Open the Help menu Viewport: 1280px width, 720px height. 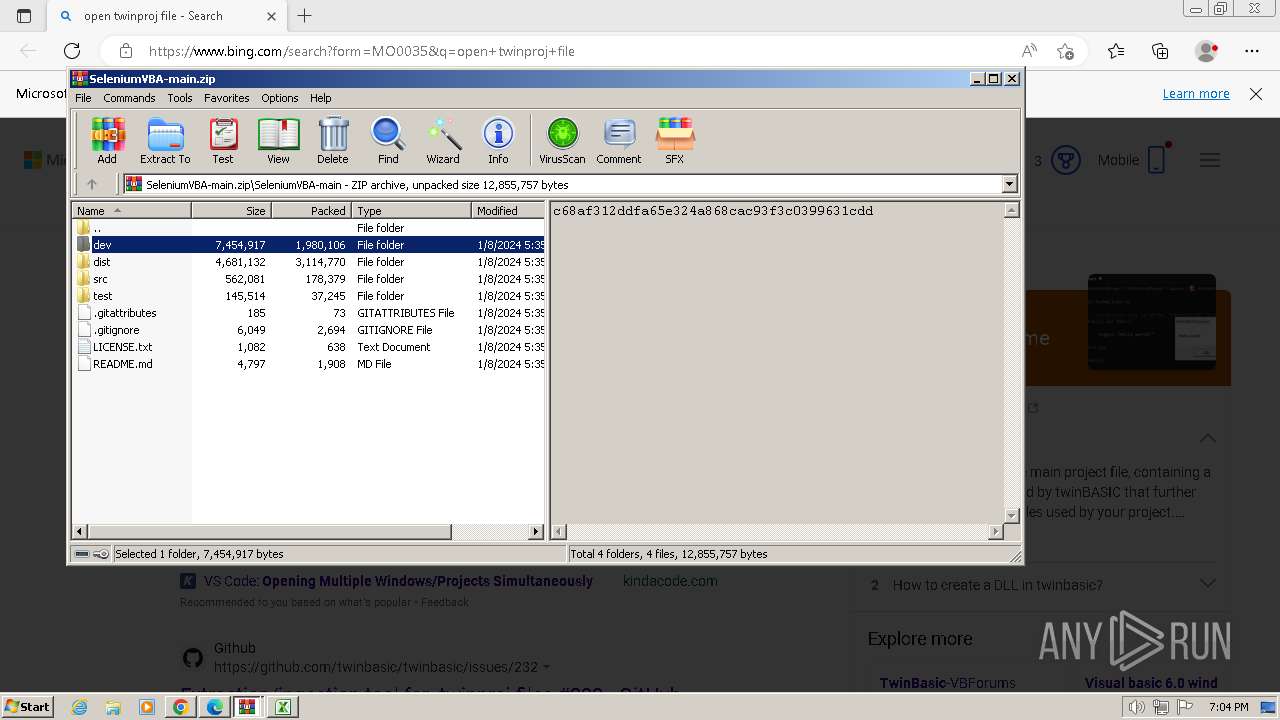pyautogui.click(x=321, y=98)
